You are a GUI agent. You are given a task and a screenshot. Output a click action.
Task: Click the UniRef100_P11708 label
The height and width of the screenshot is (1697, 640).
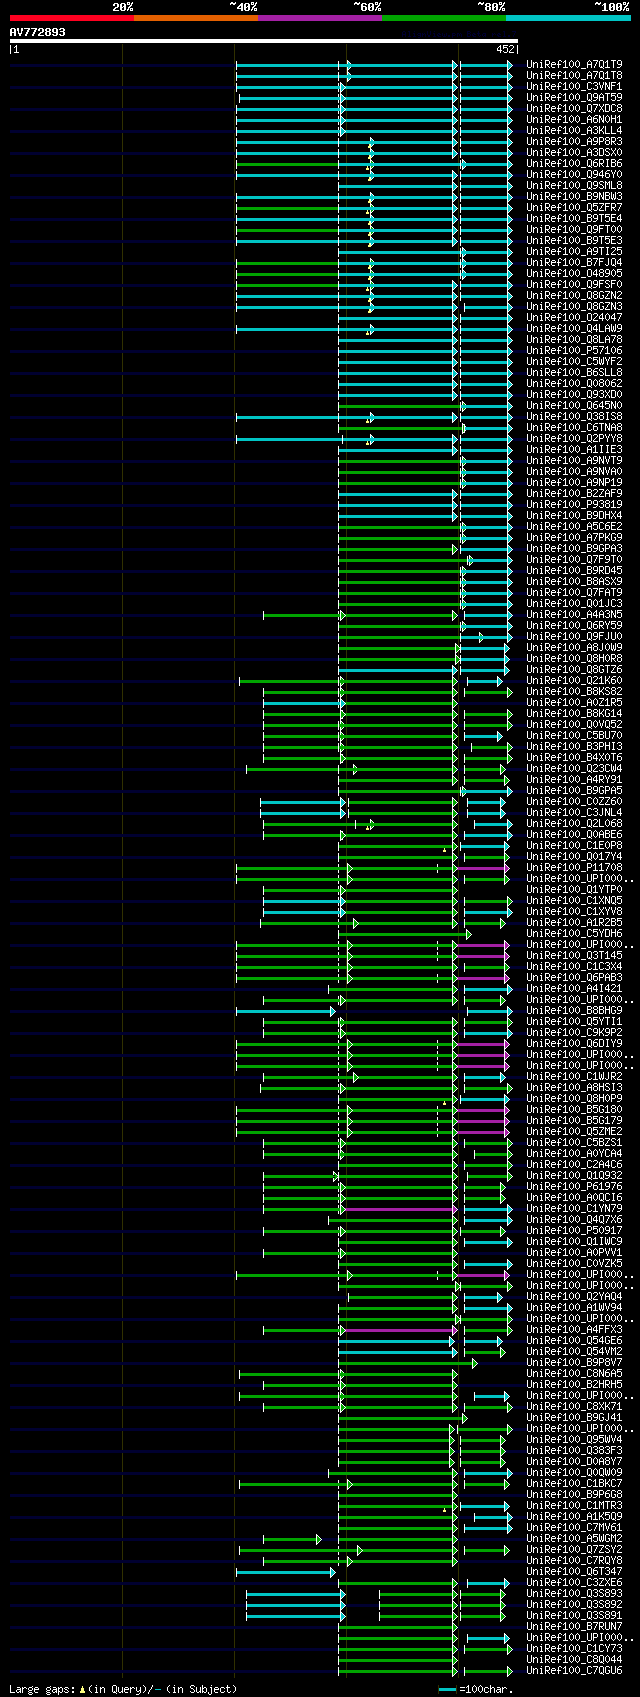[574, 867]
